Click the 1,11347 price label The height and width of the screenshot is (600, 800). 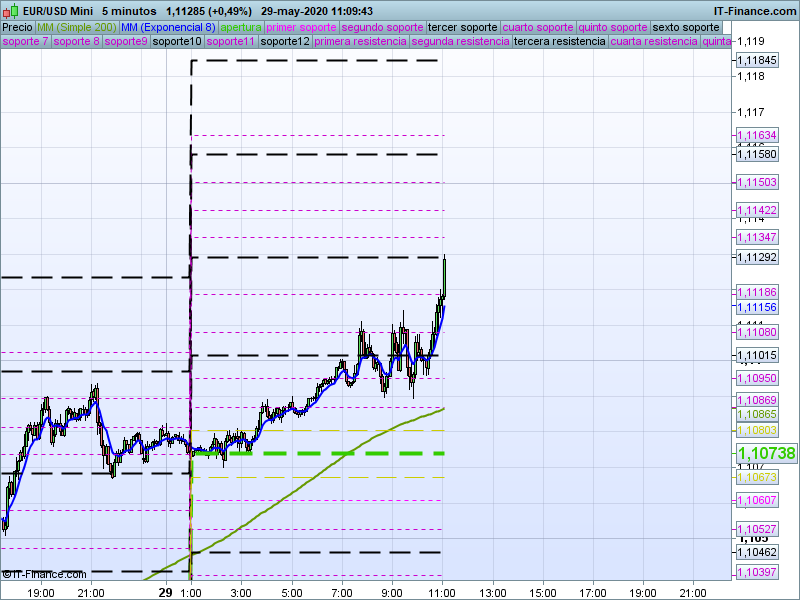click(x=757, y=237)
